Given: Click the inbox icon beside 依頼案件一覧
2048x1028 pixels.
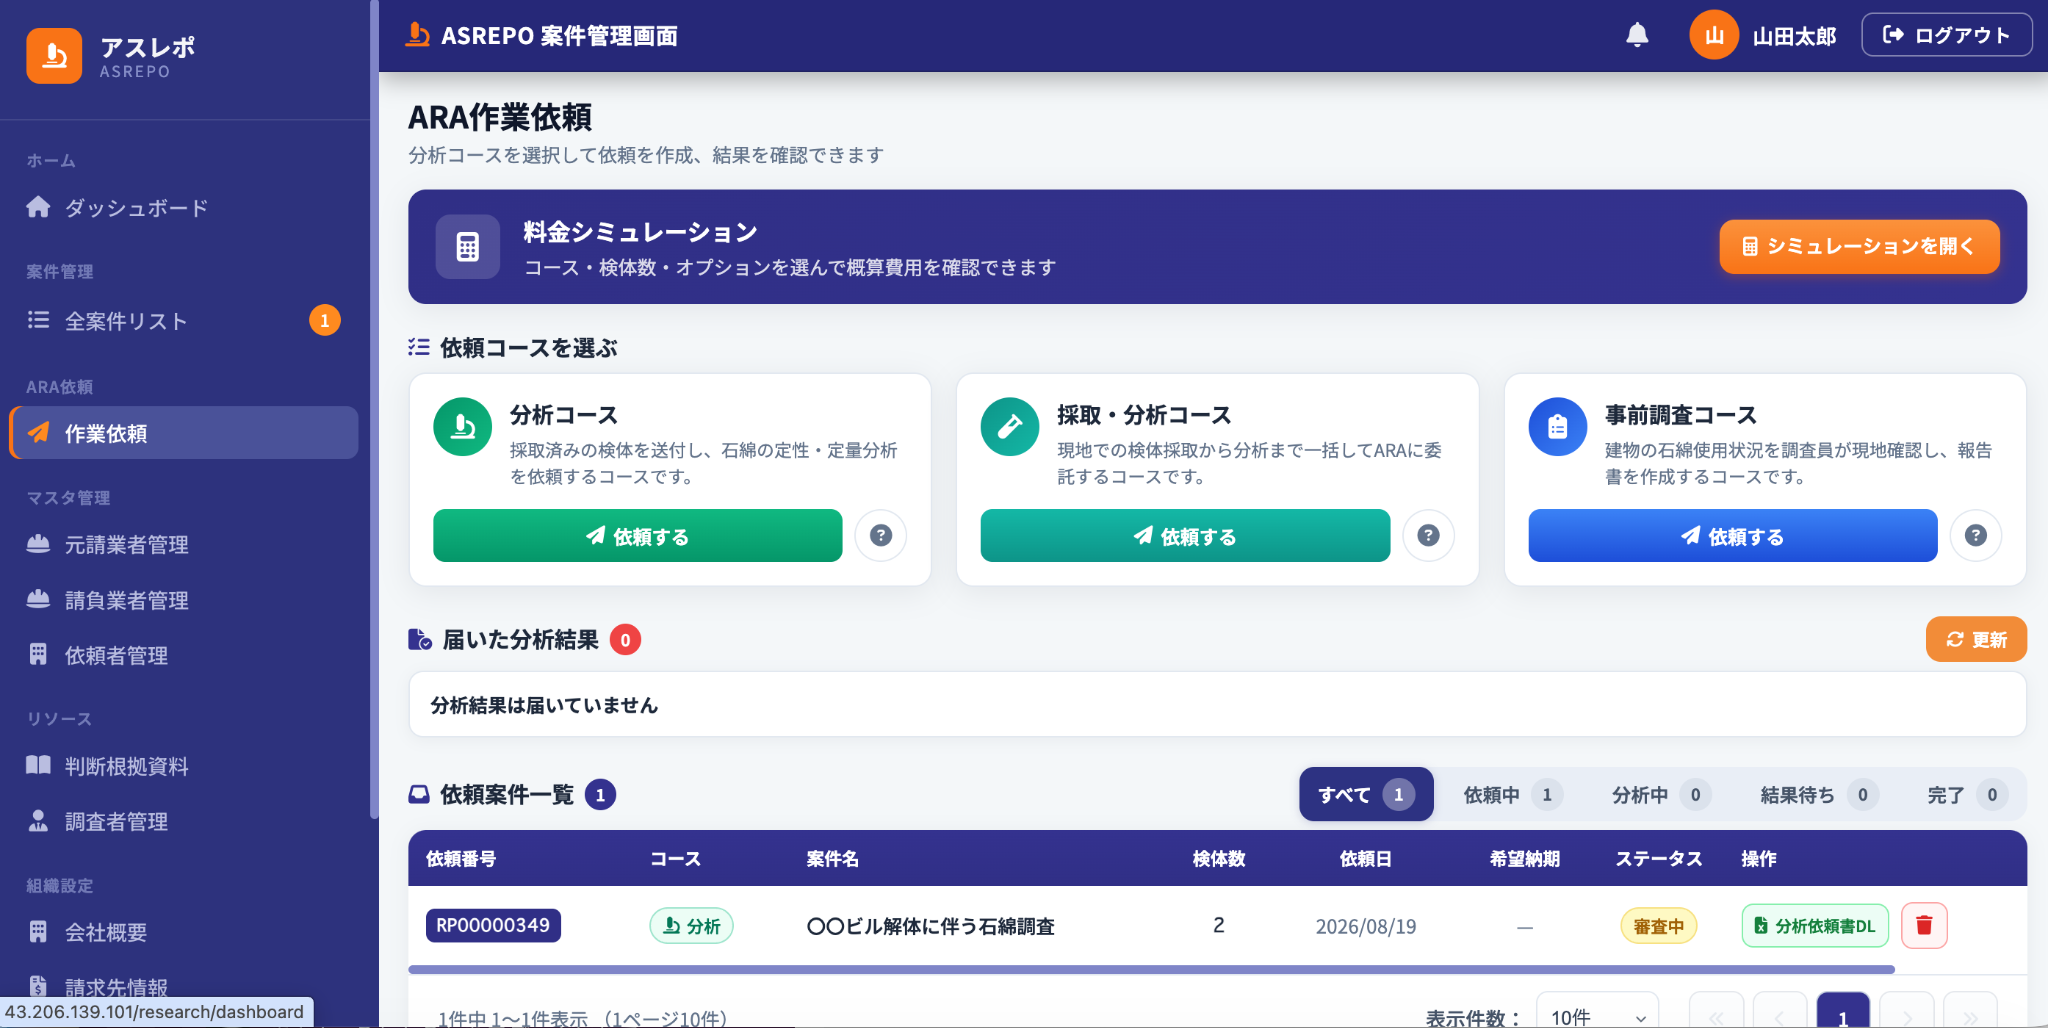Looking at the screenshot, I should coord(419,794).
